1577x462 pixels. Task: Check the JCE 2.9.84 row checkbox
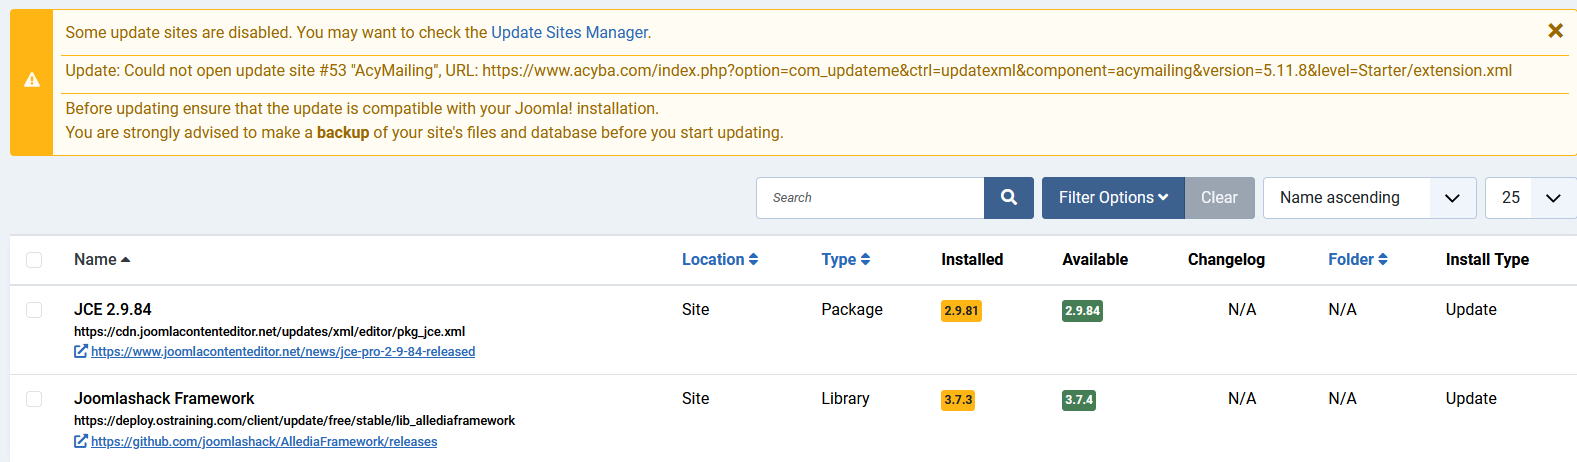[x=34, y=310]
